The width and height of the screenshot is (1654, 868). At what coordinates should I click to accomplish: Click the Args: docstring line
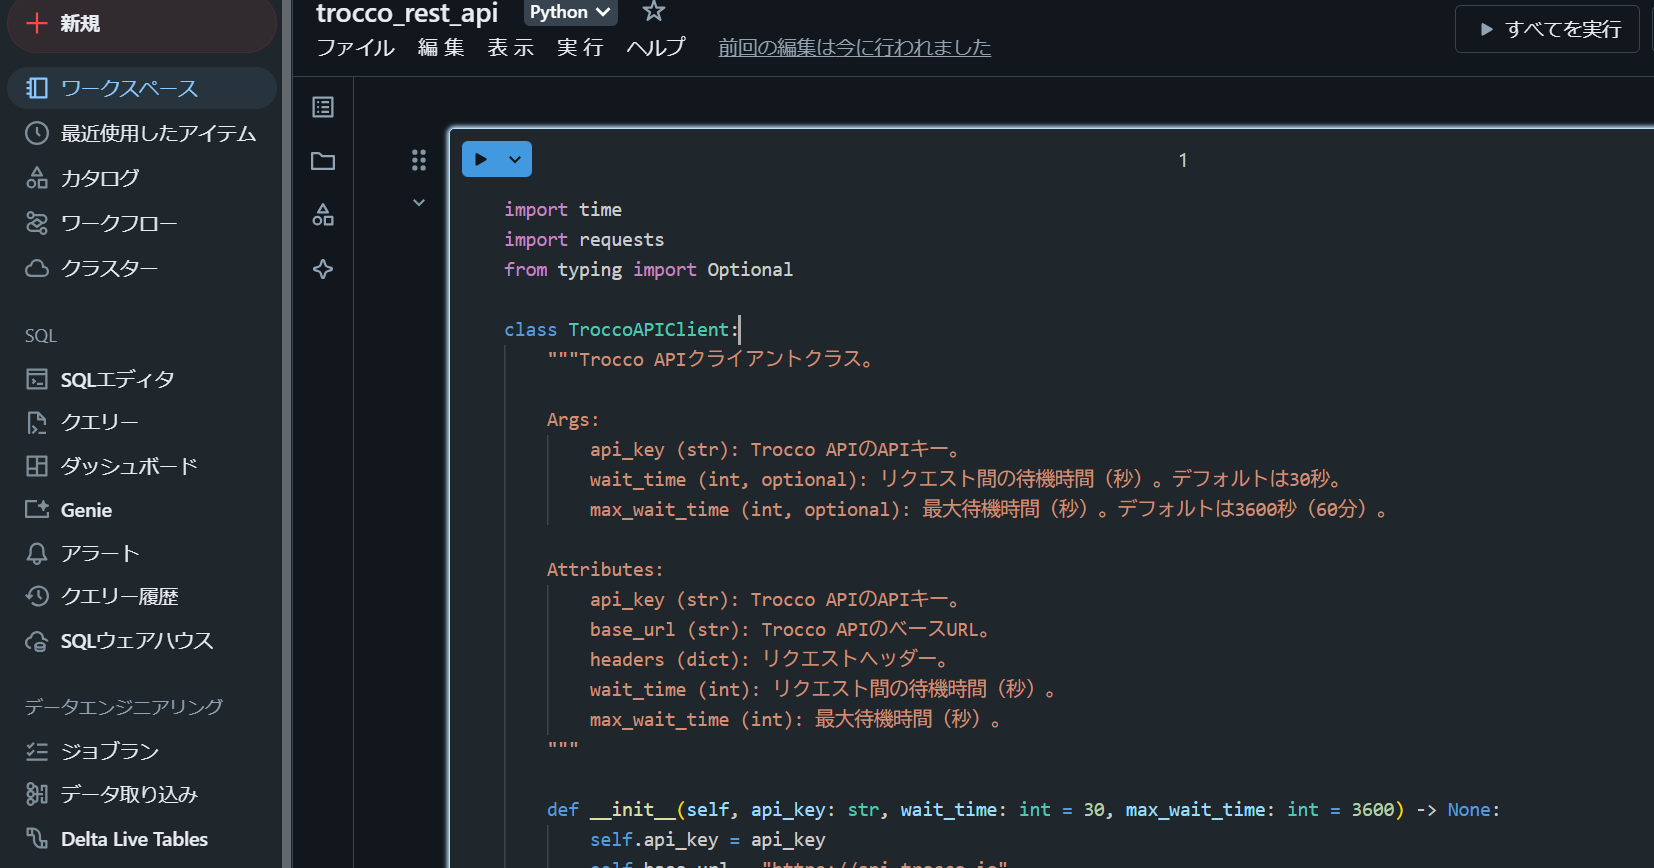pos(573,419)
